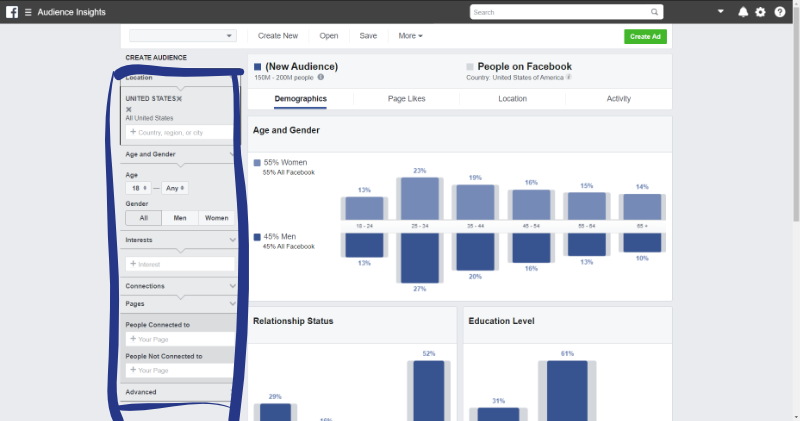Select Men gender option
Viewport: 800px width, 421px height.
pos(180,218)
